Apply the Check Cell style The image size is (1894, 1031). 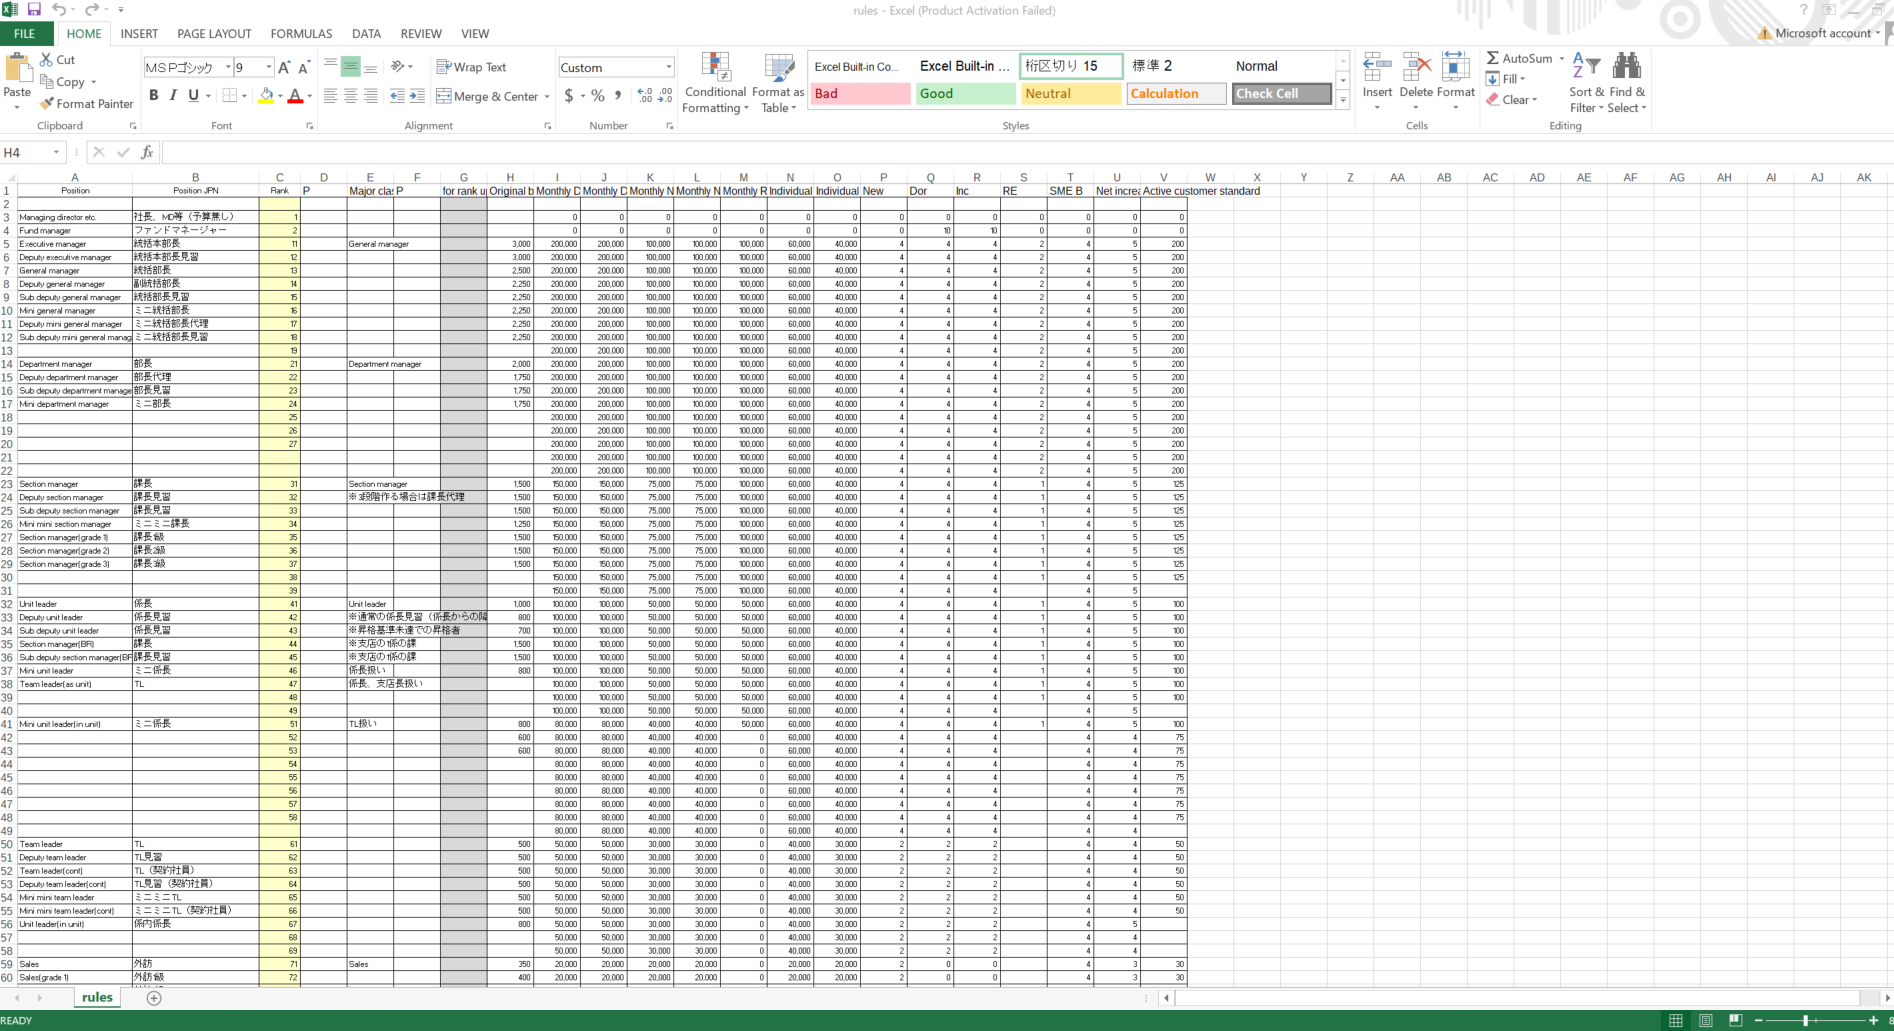(1281, 94)
